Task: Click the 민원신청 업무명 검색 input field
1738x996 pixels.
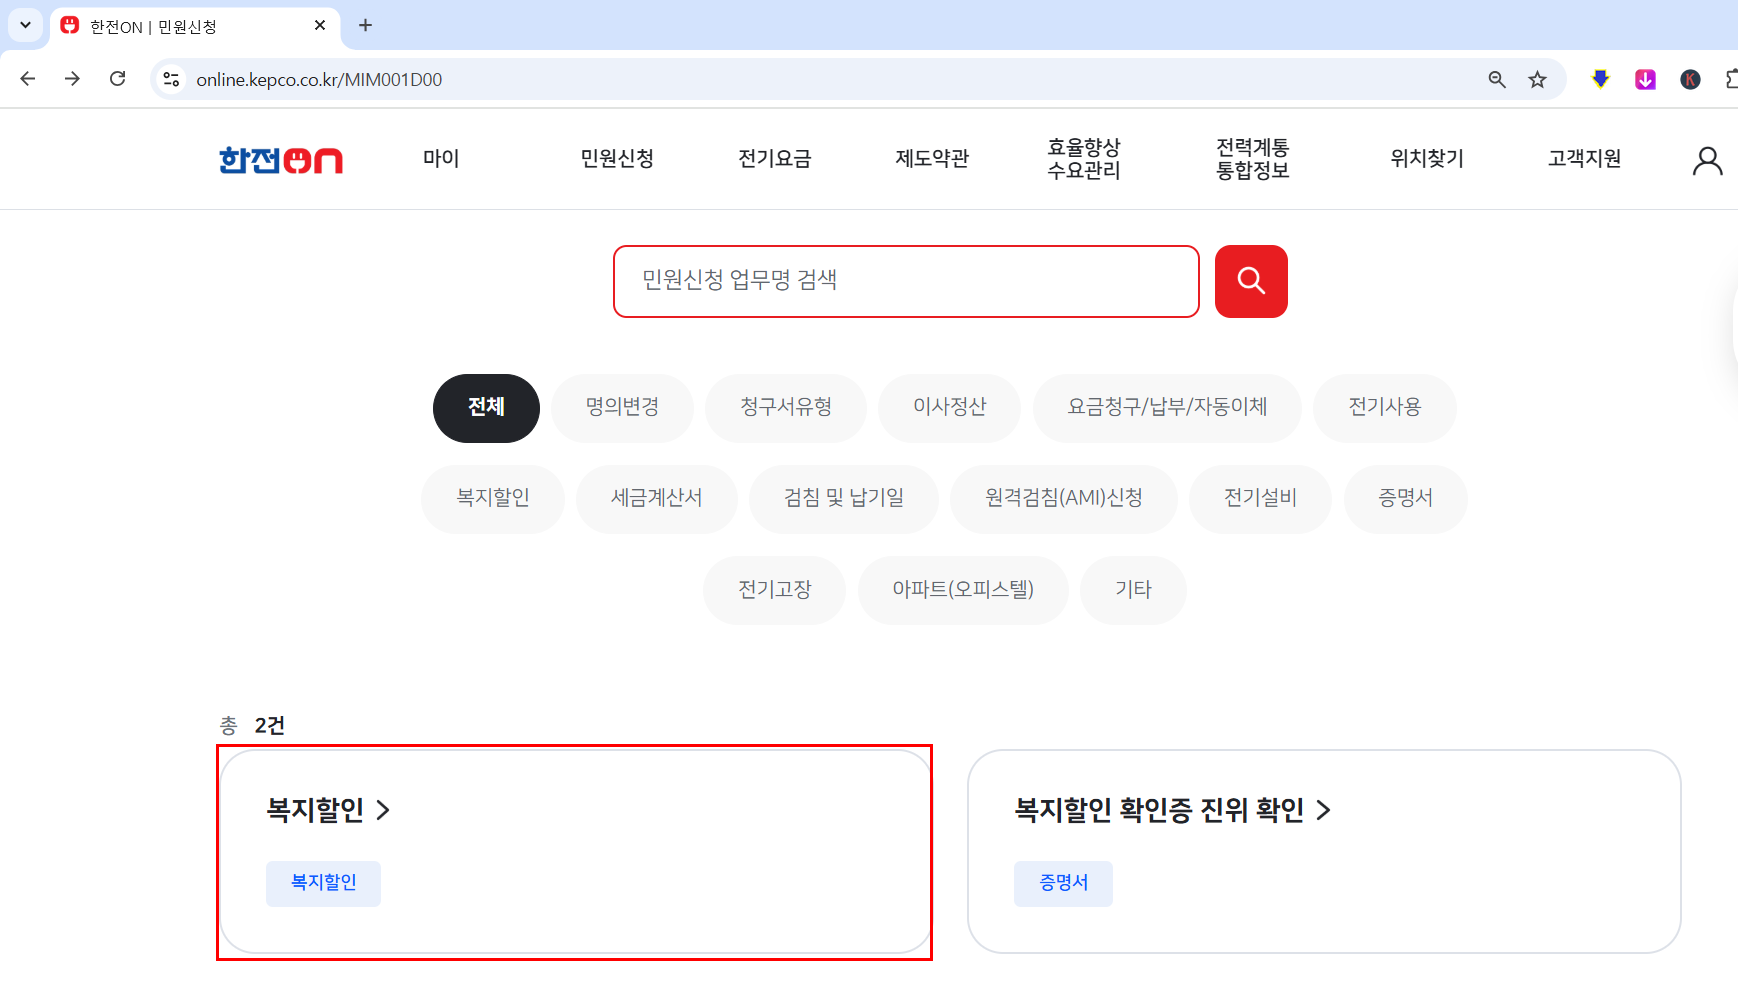Action: click(906, 281)
